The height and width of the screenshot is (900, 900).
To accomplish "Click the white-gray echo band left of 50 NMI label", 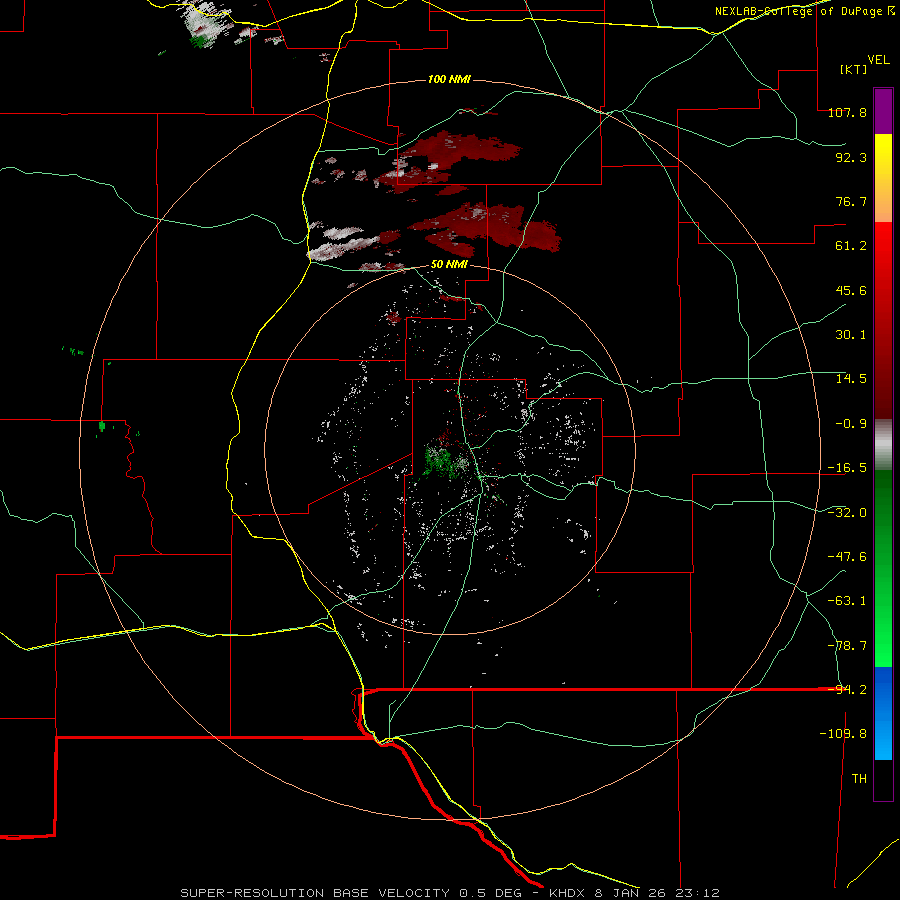I will pyautogui.click(x=344, y=244).
